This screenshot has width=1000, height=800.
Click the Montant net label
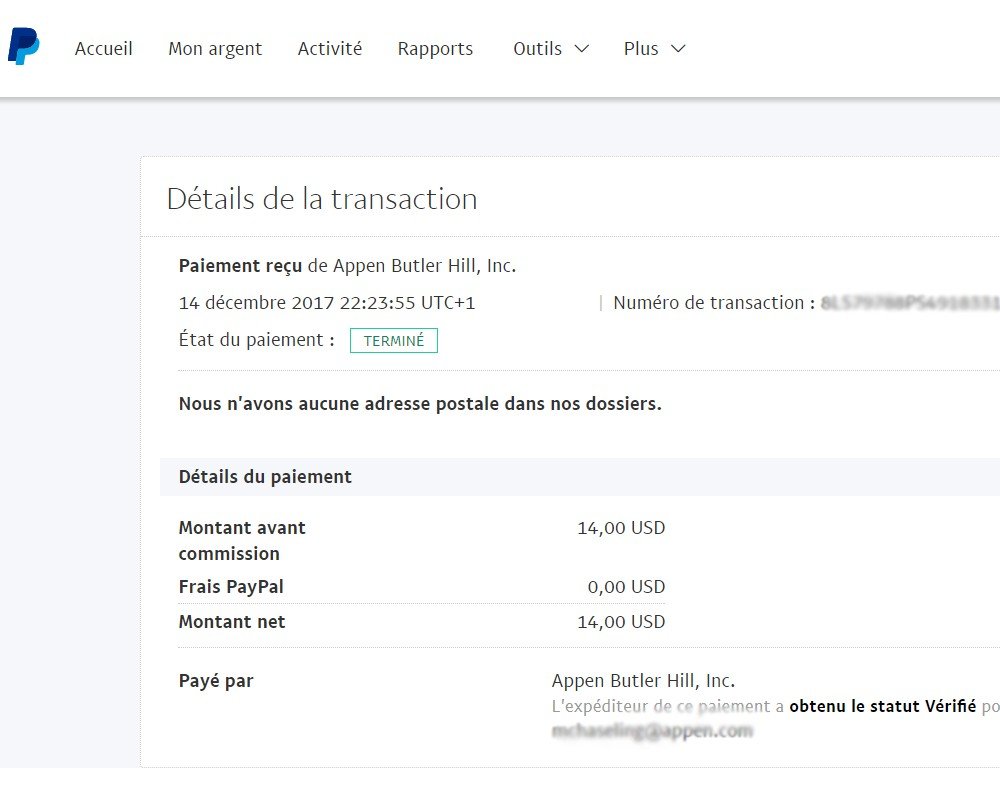(x=232, y=621)
